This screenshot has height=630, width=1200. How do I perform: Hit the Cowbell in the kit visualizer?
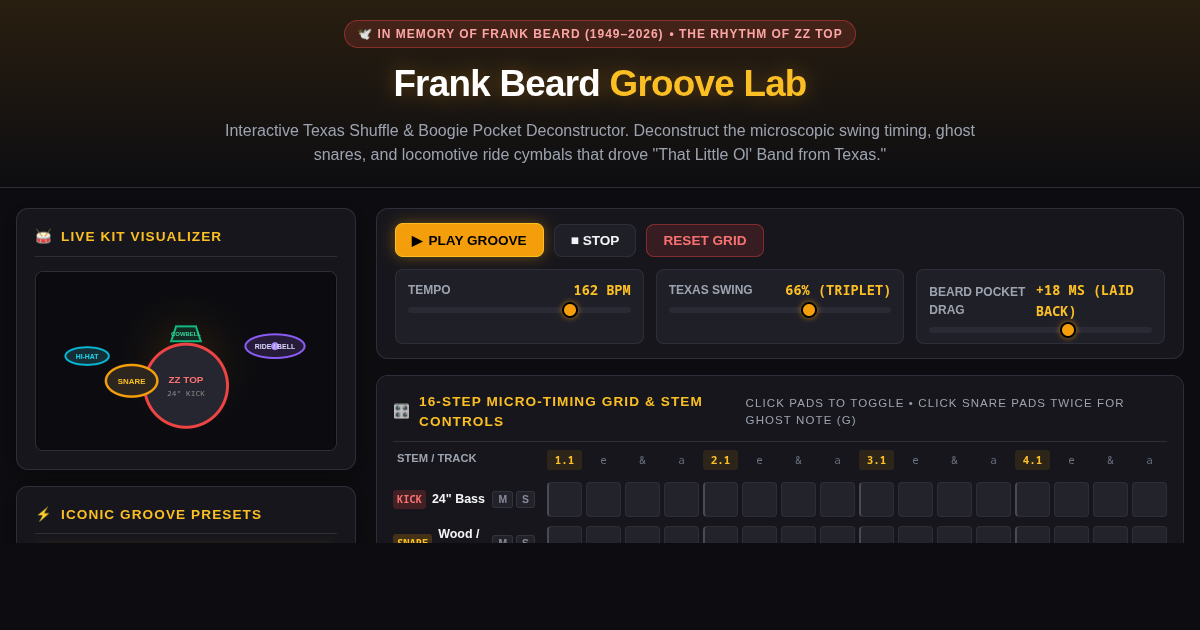pos(186,334)
